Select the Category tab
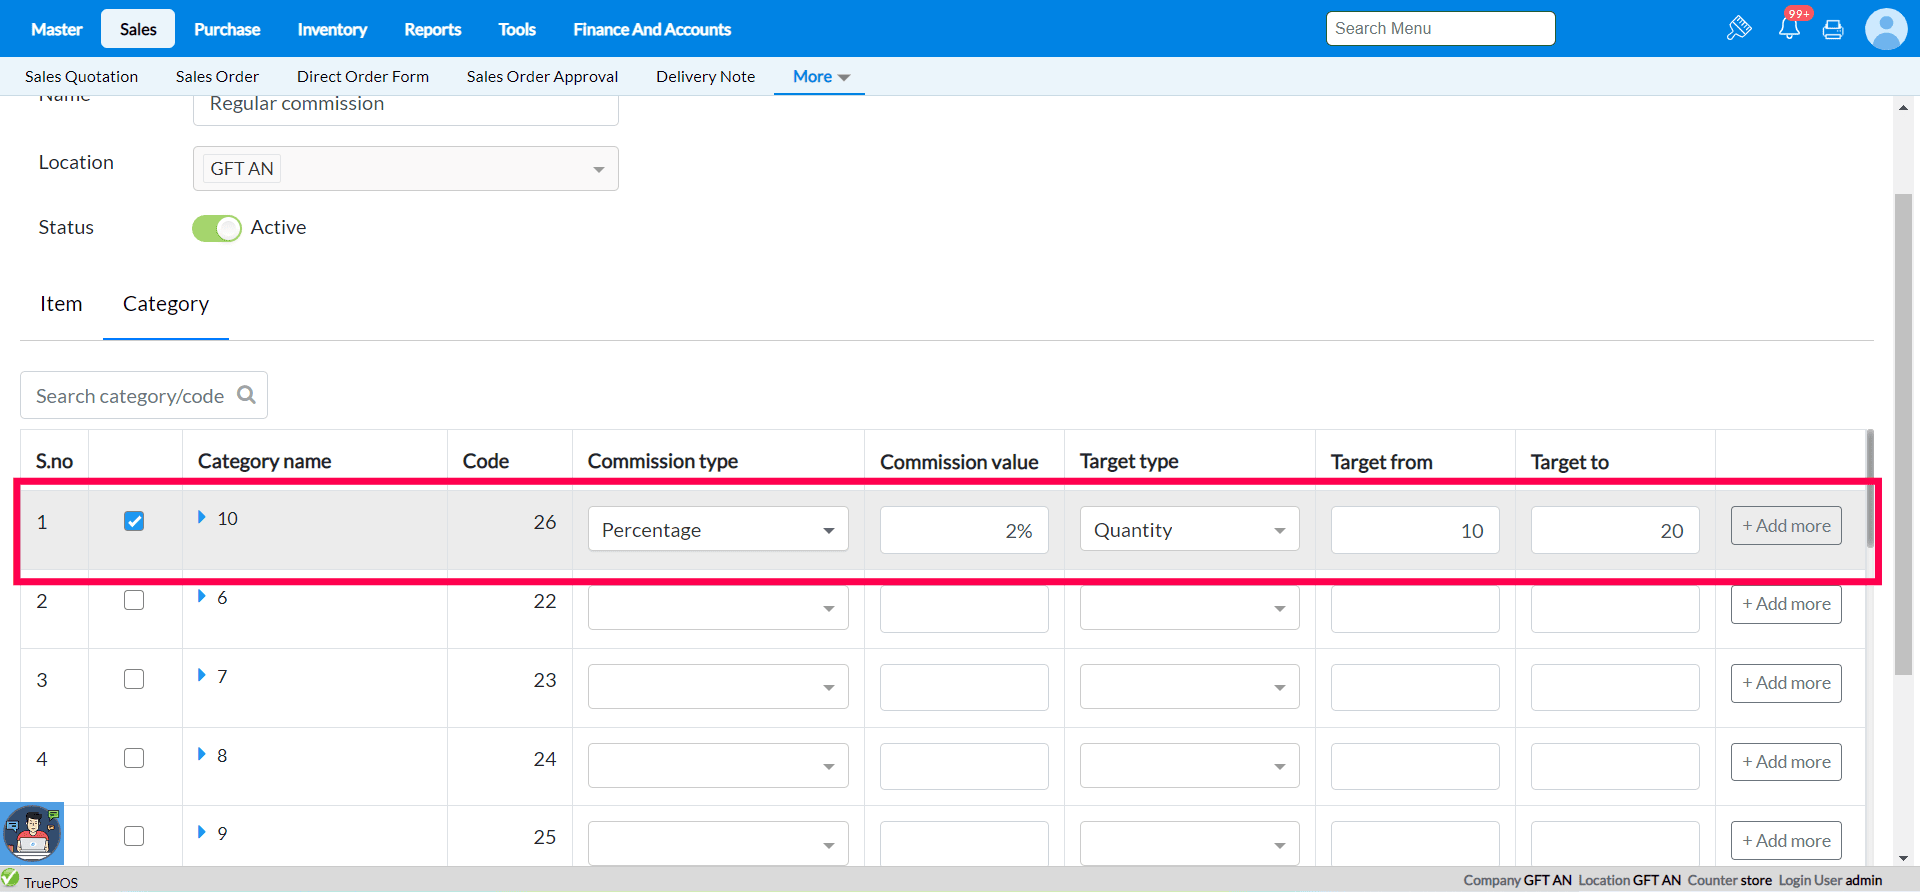 coord(166,304)
